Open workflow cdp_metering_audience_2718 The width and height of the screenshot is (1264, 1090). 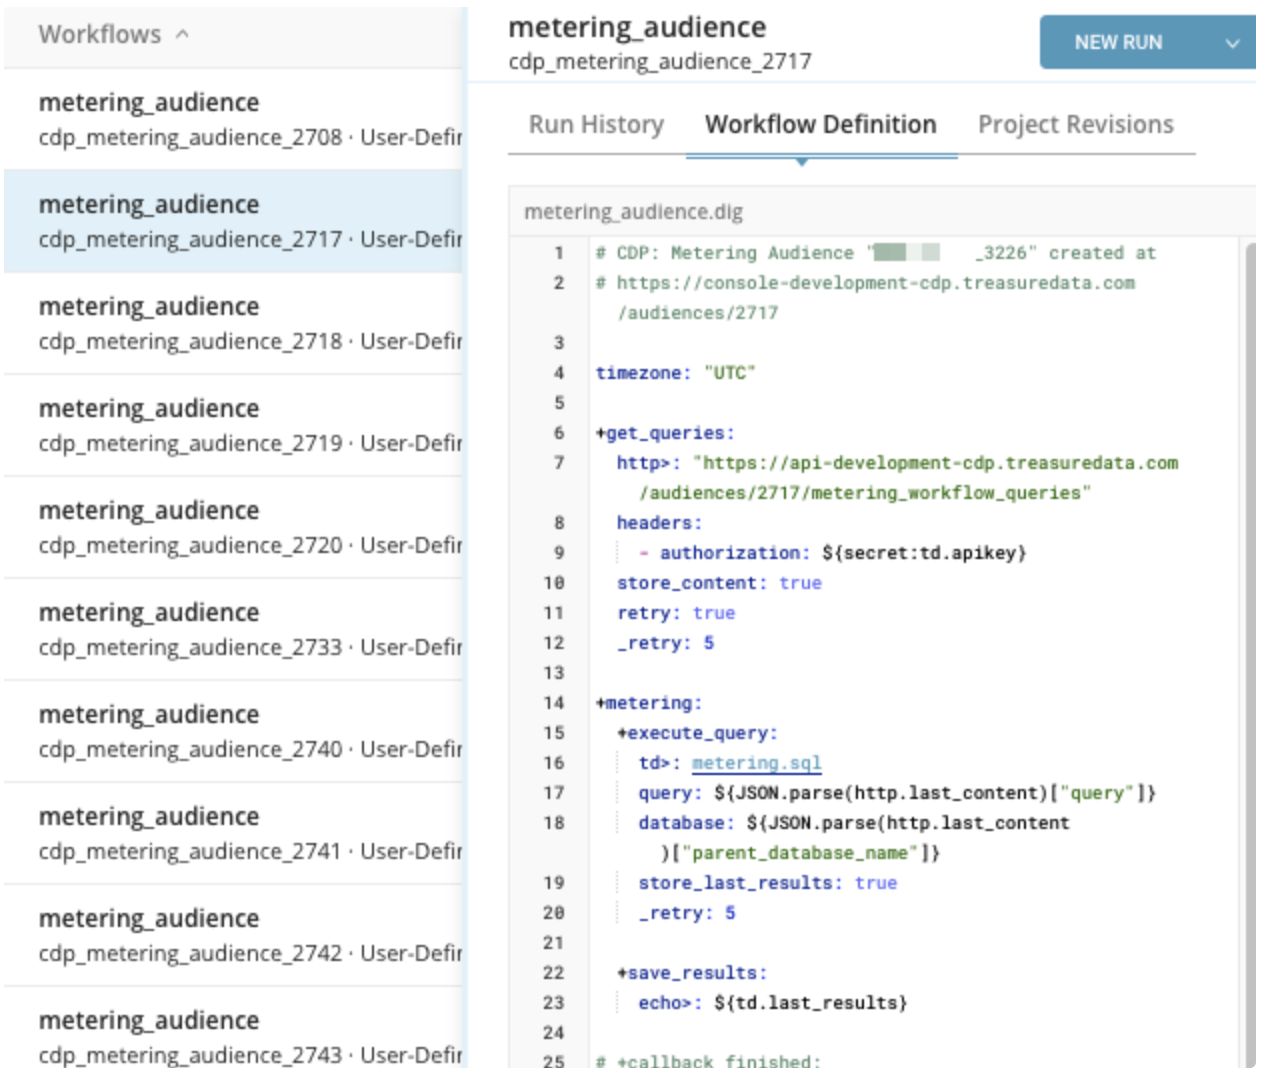pos(233,323)
